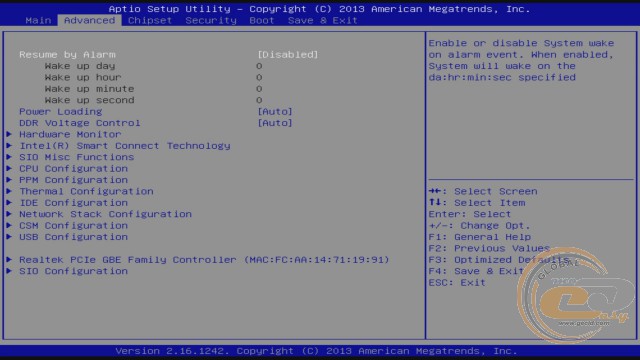The height and width of the screenshot is (360, 640).
Task: Click the 'Enable or disable System wake' help text
Action: (x=521, y=60)
